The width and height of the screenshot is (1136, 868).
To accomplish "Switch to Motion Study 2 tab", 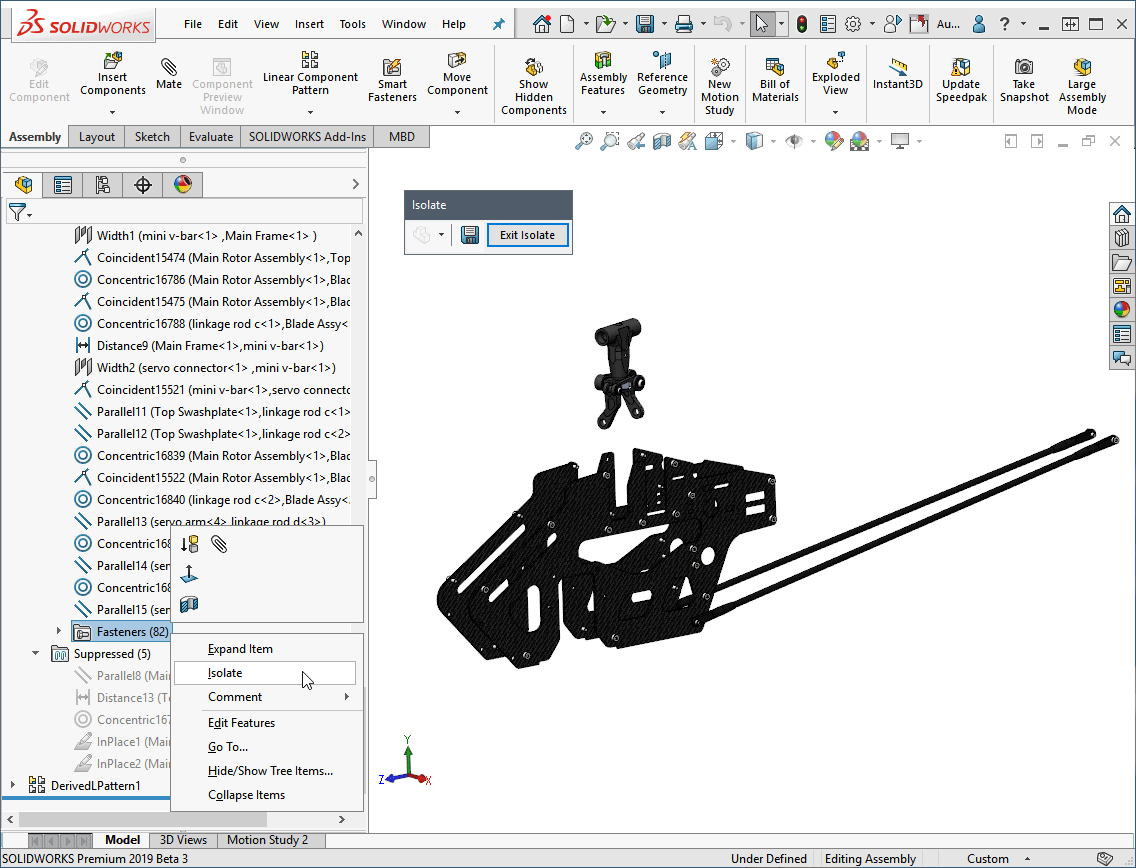I will click(267, 840).
